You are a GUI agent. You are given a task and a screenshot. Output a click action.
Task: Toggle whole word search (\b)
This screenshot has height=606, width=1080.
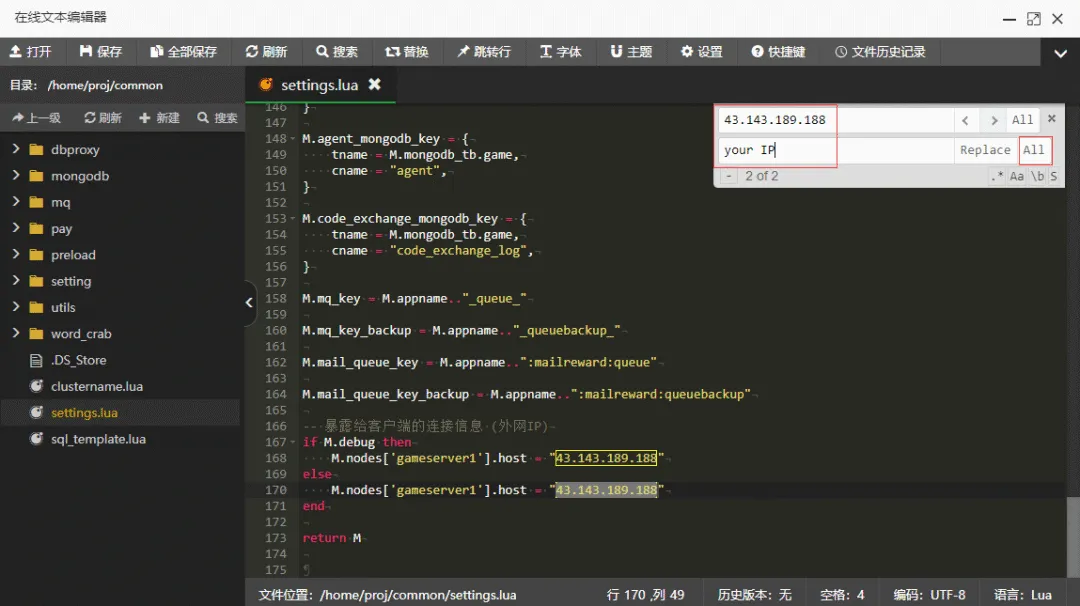(1037, 176)
